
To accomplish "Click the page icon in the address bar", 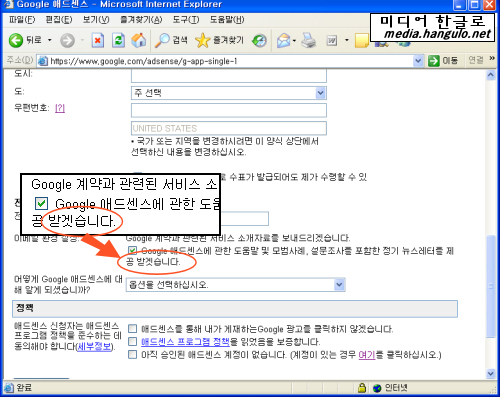I will (43, 61).
